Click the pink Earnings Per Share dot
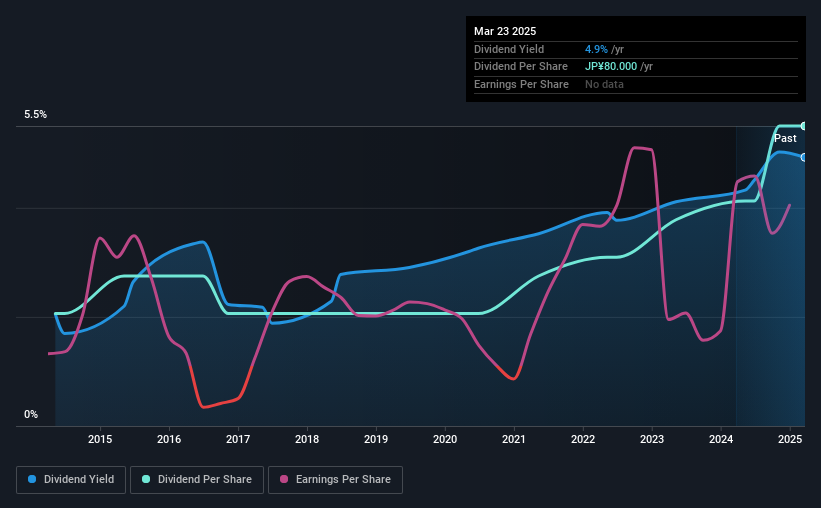This screenshot has width=821, height=508. pos(284,479)
